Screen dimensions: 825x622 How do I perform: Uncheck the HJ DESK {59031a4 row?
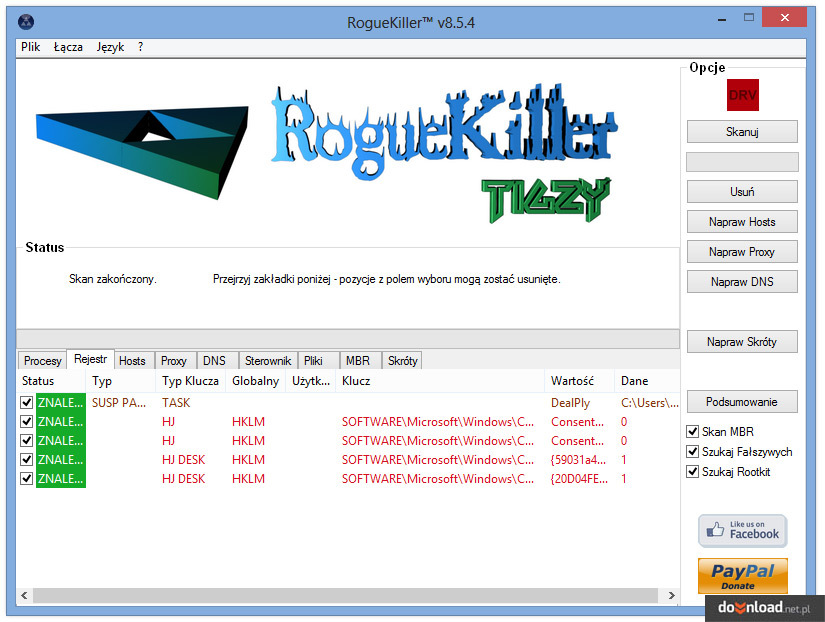coord(26,459)
